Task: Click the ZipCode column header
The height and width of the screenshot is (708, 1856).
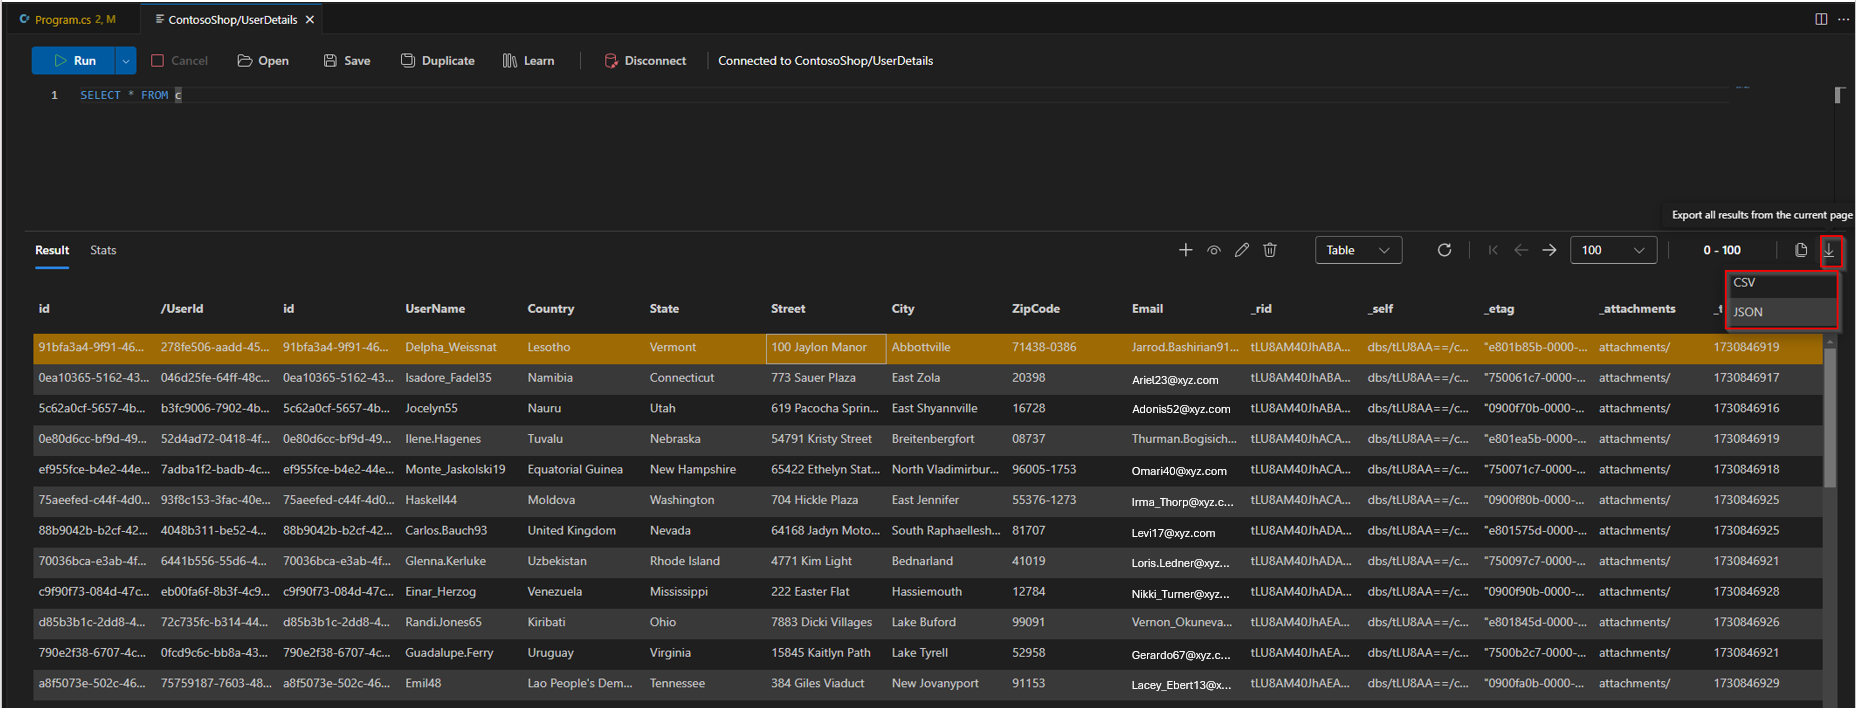Action: click(1035, 309)
